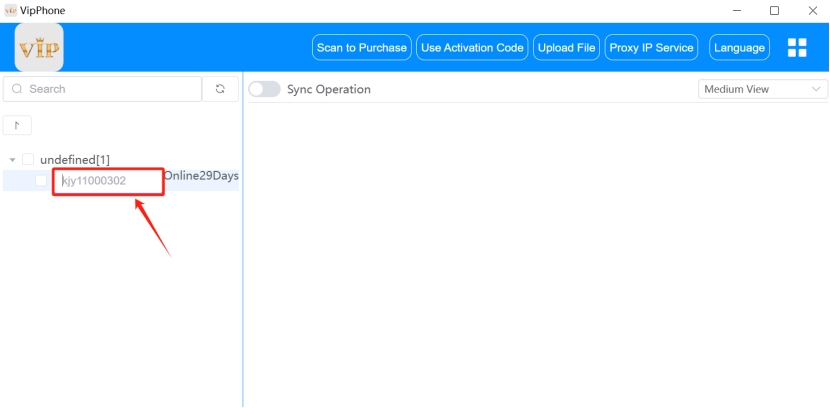The height and width of the screenshot is (408, 830).
Task: Open the Medium View dropdown
Action: point(762,89)
